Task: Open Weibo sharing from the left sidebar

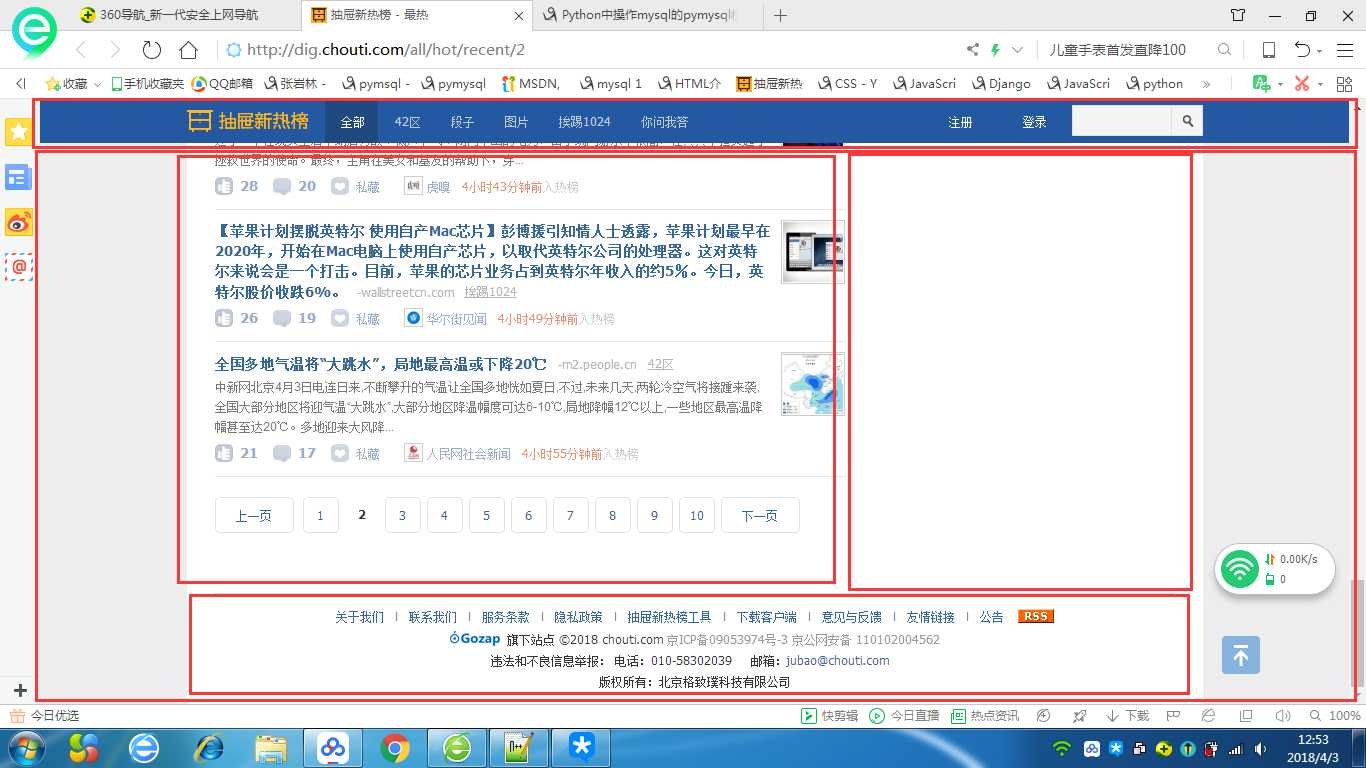Action: tap(17, 223)
